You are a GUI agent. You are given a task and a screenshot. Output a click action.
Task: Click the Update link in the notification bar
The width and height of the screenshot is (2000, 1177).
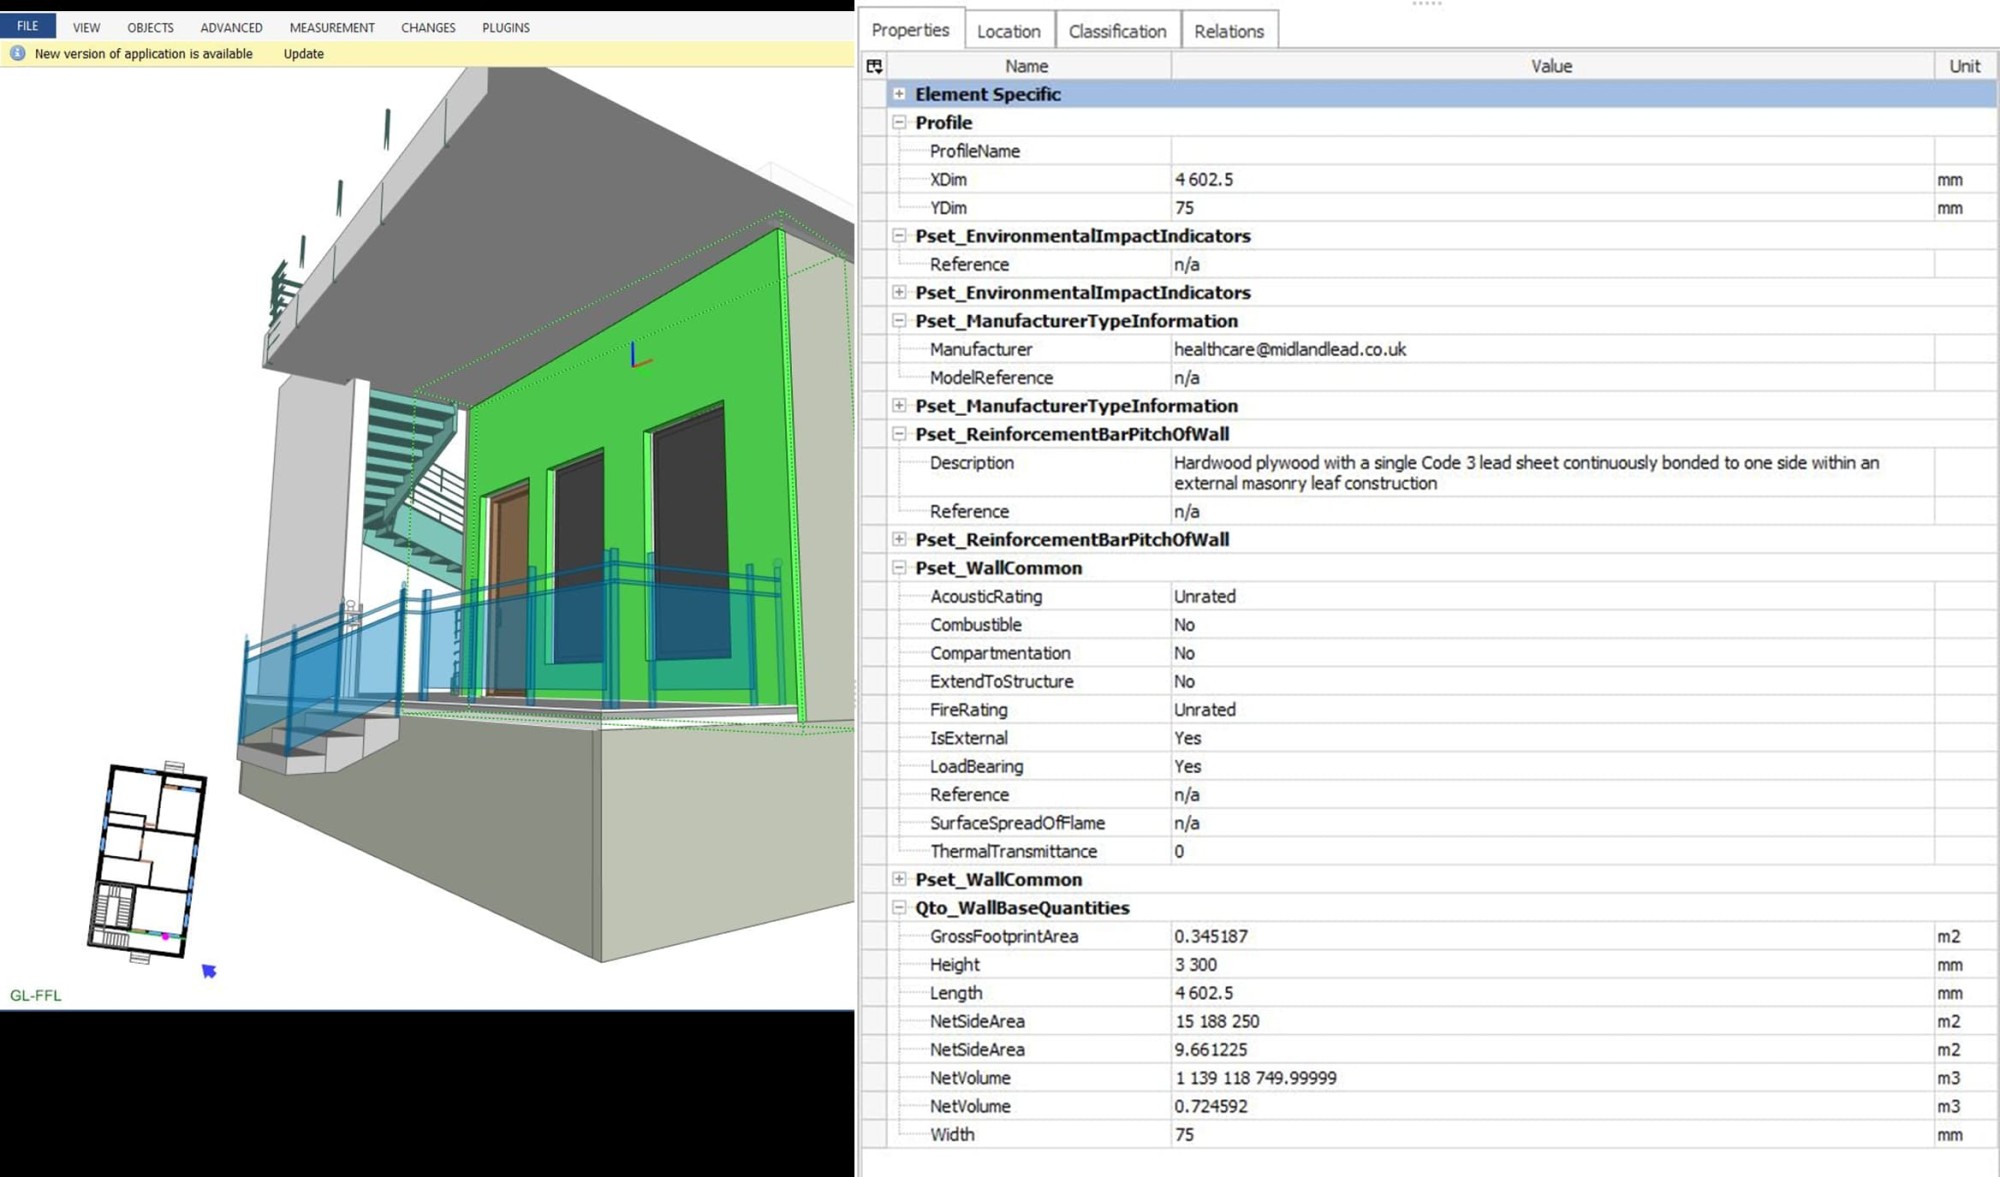point(302,53)
